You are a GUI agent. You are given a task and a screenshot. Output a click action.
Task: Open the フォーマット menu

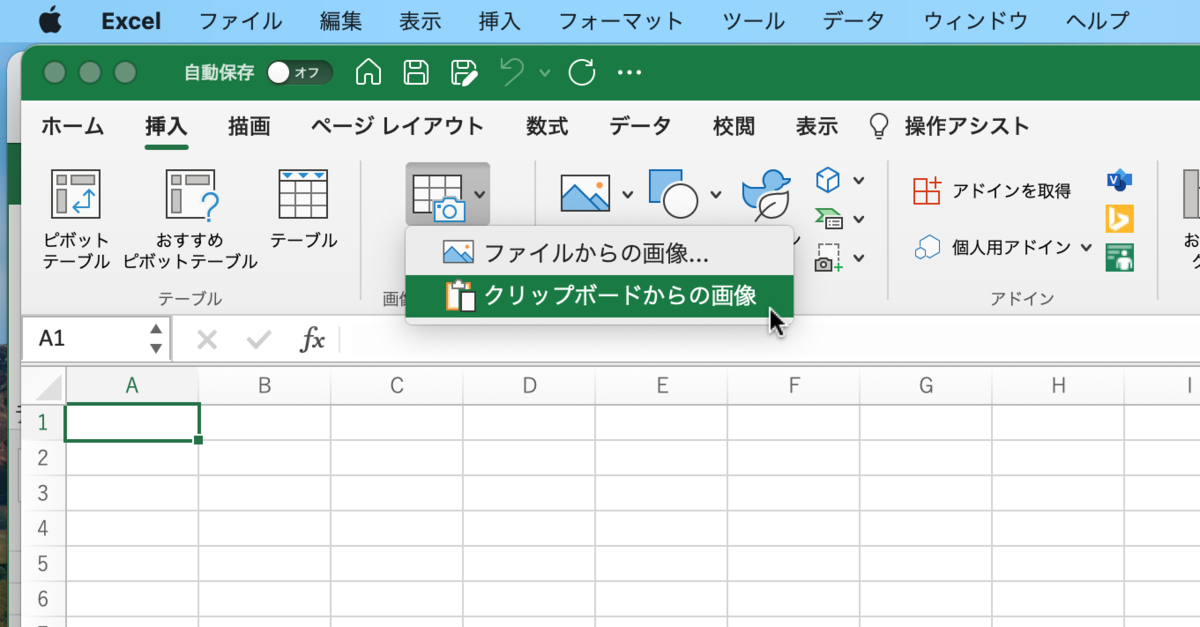click(x=620, y=21)
